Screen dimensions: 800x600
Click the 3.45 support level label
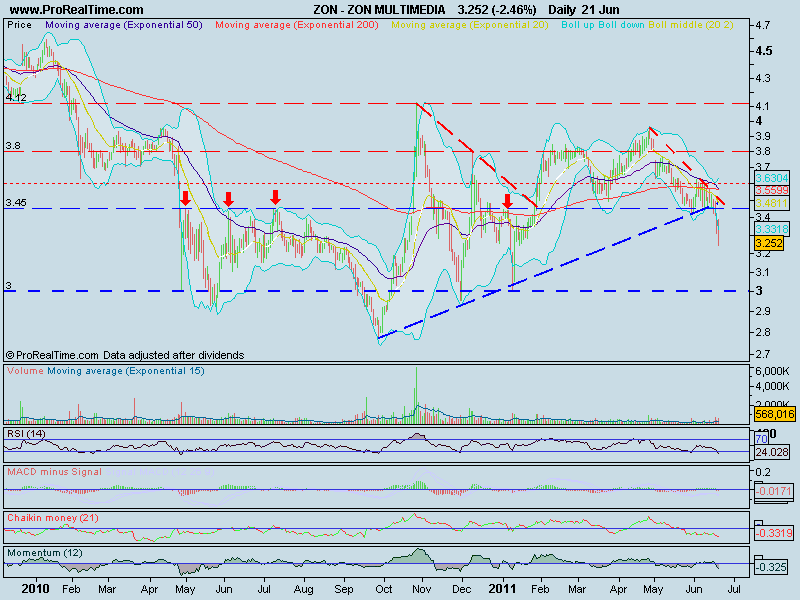(16, 203)
